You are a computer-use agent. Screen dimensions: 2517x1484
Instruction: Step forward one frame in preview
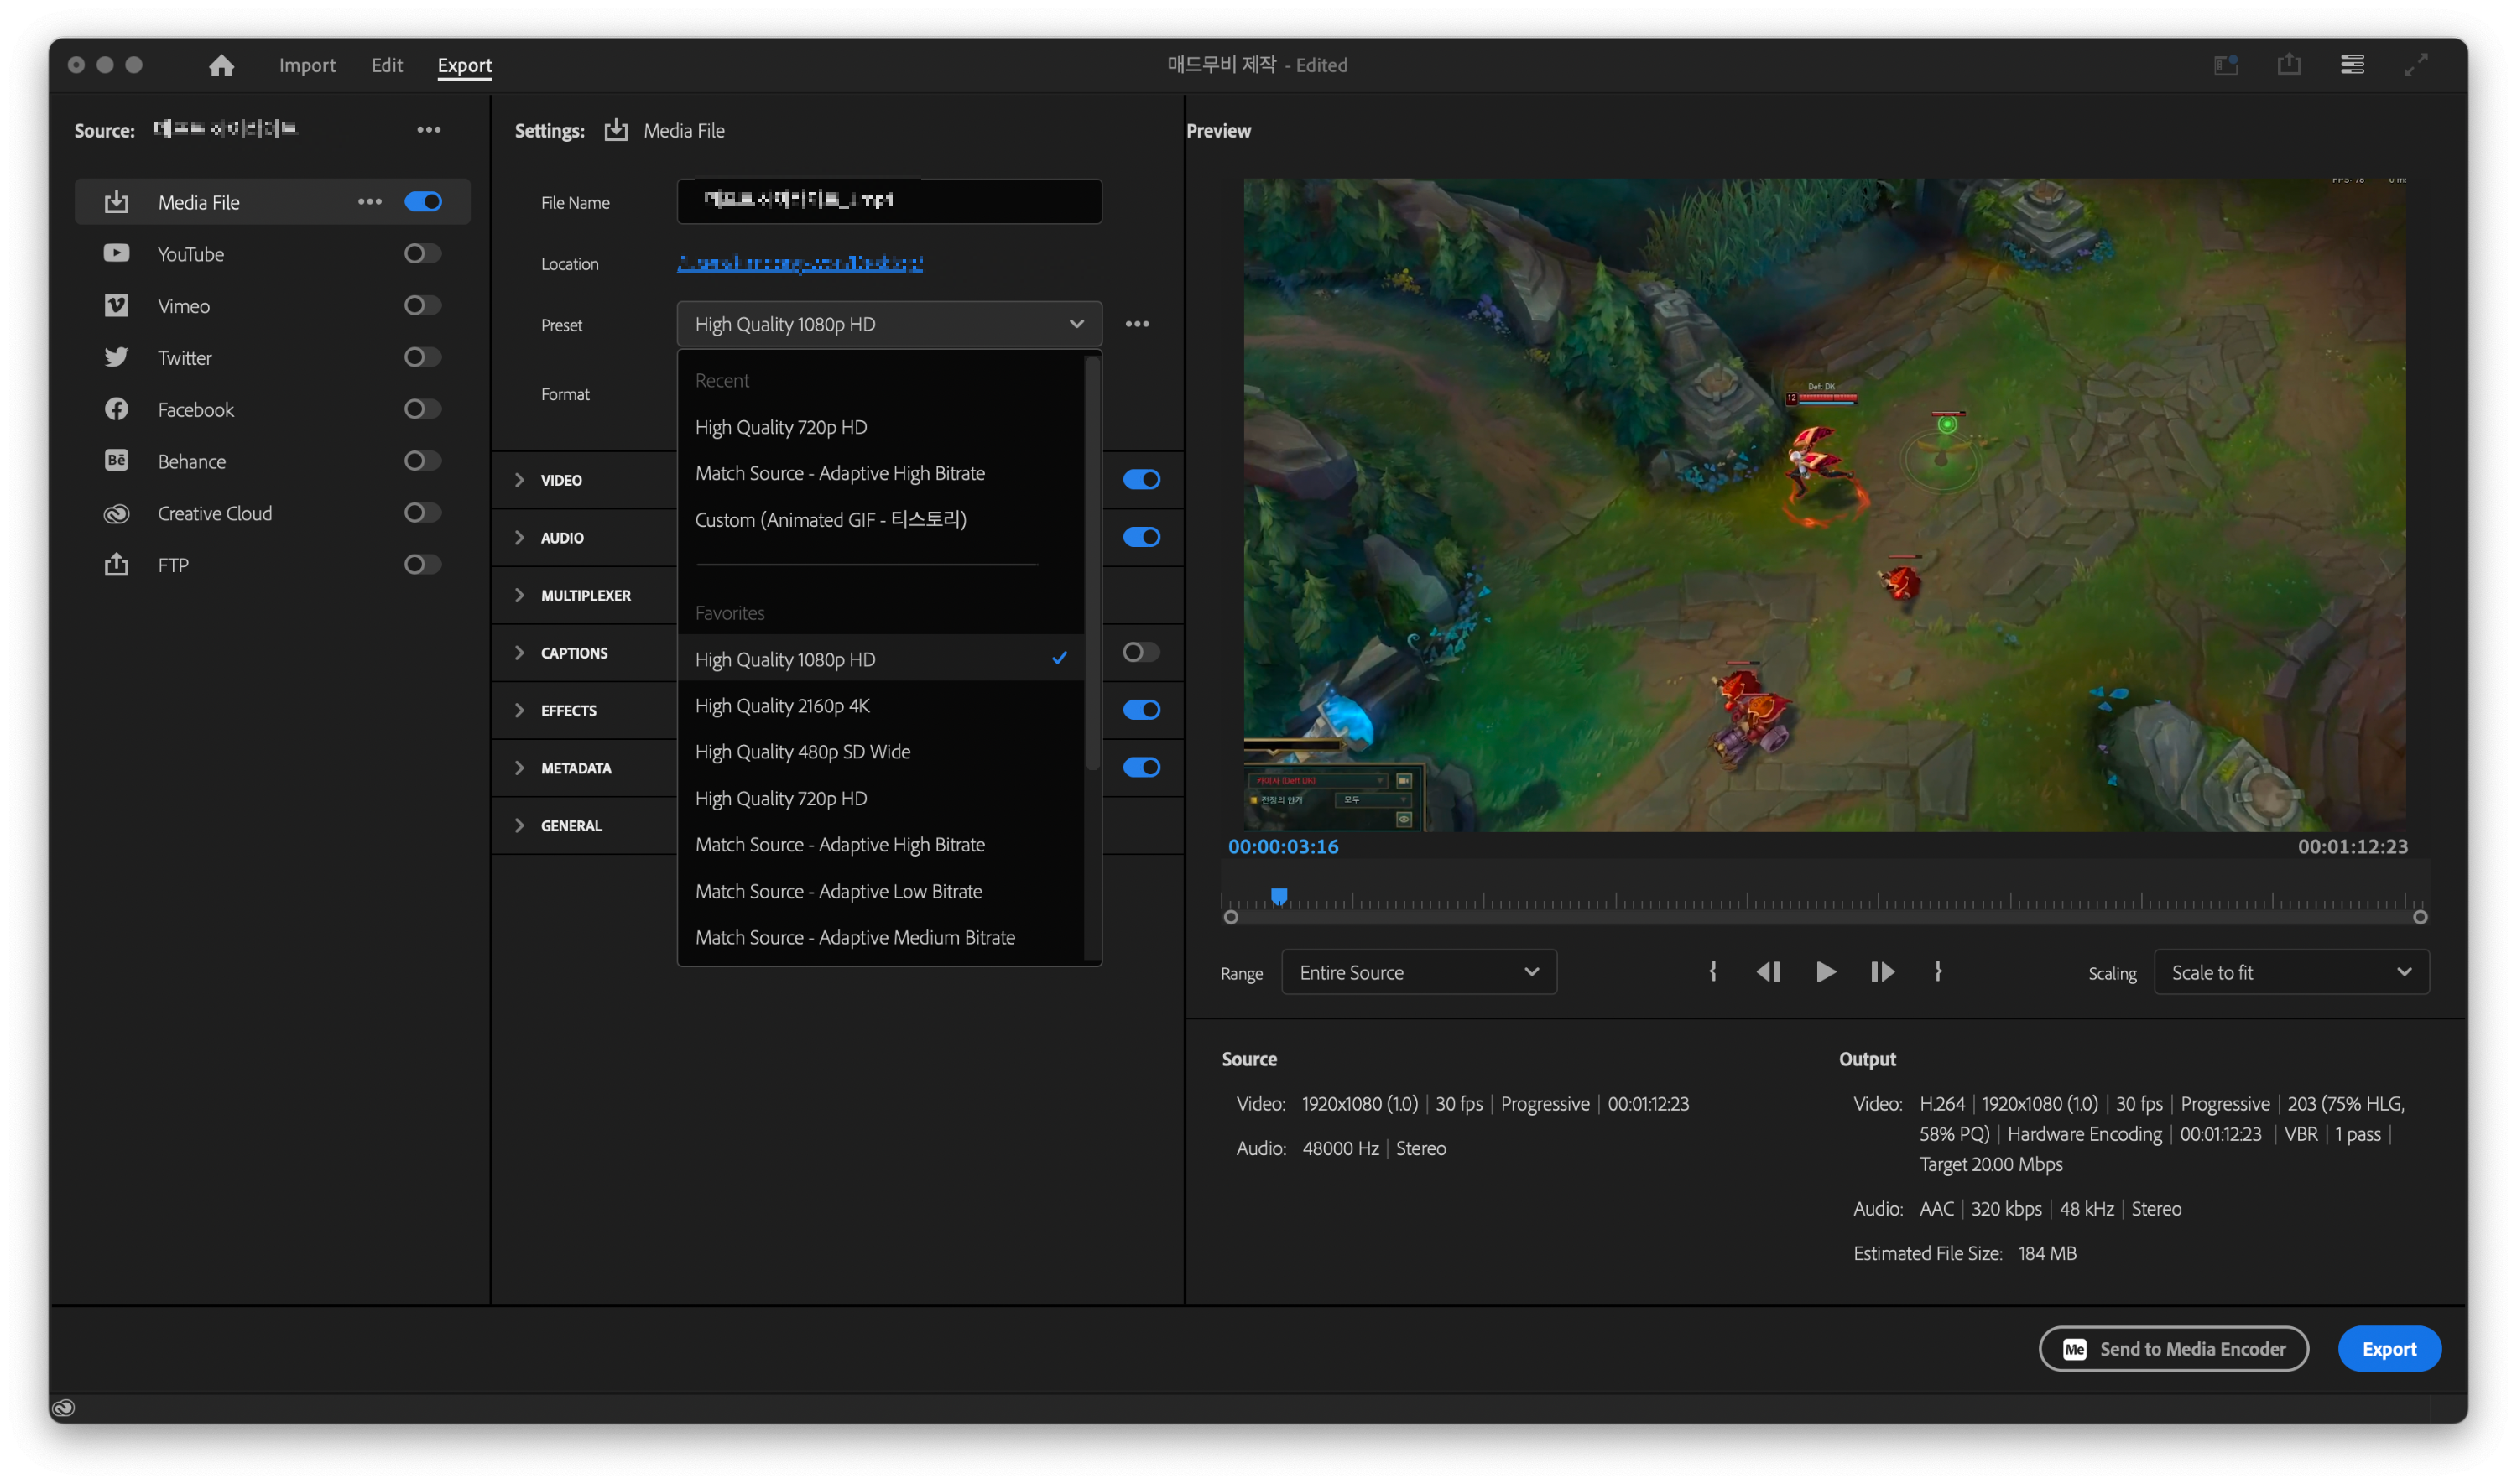click(1881, 972)
